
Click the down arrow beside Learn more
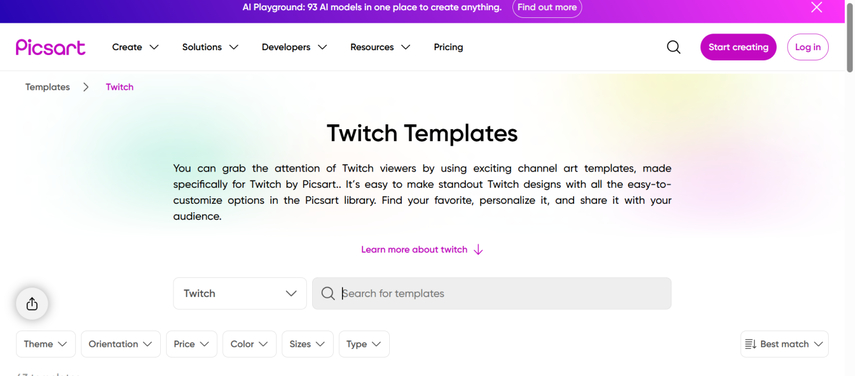[x=478, y=250]
